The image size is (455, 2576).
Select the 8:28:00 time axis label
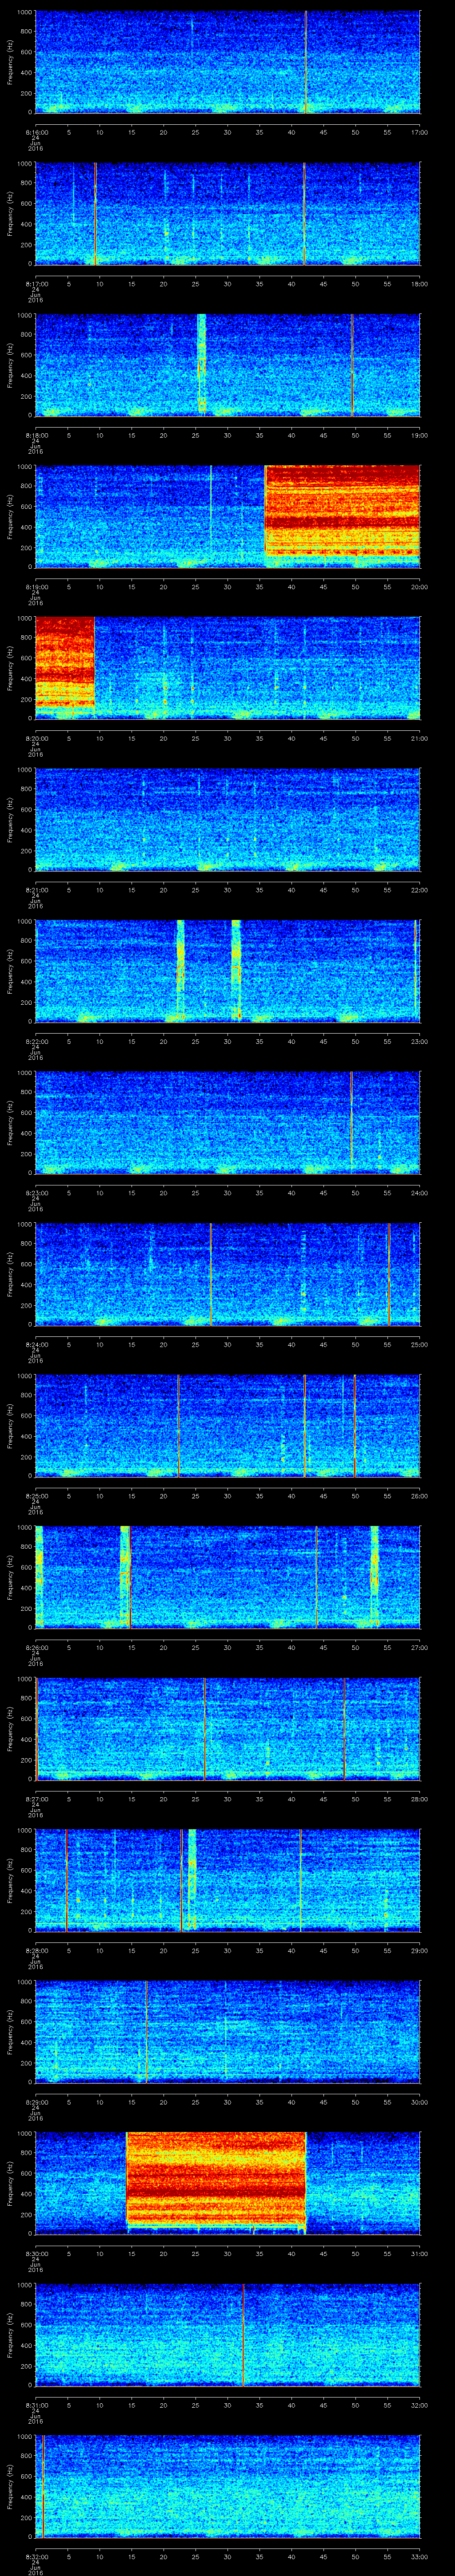36,1950
